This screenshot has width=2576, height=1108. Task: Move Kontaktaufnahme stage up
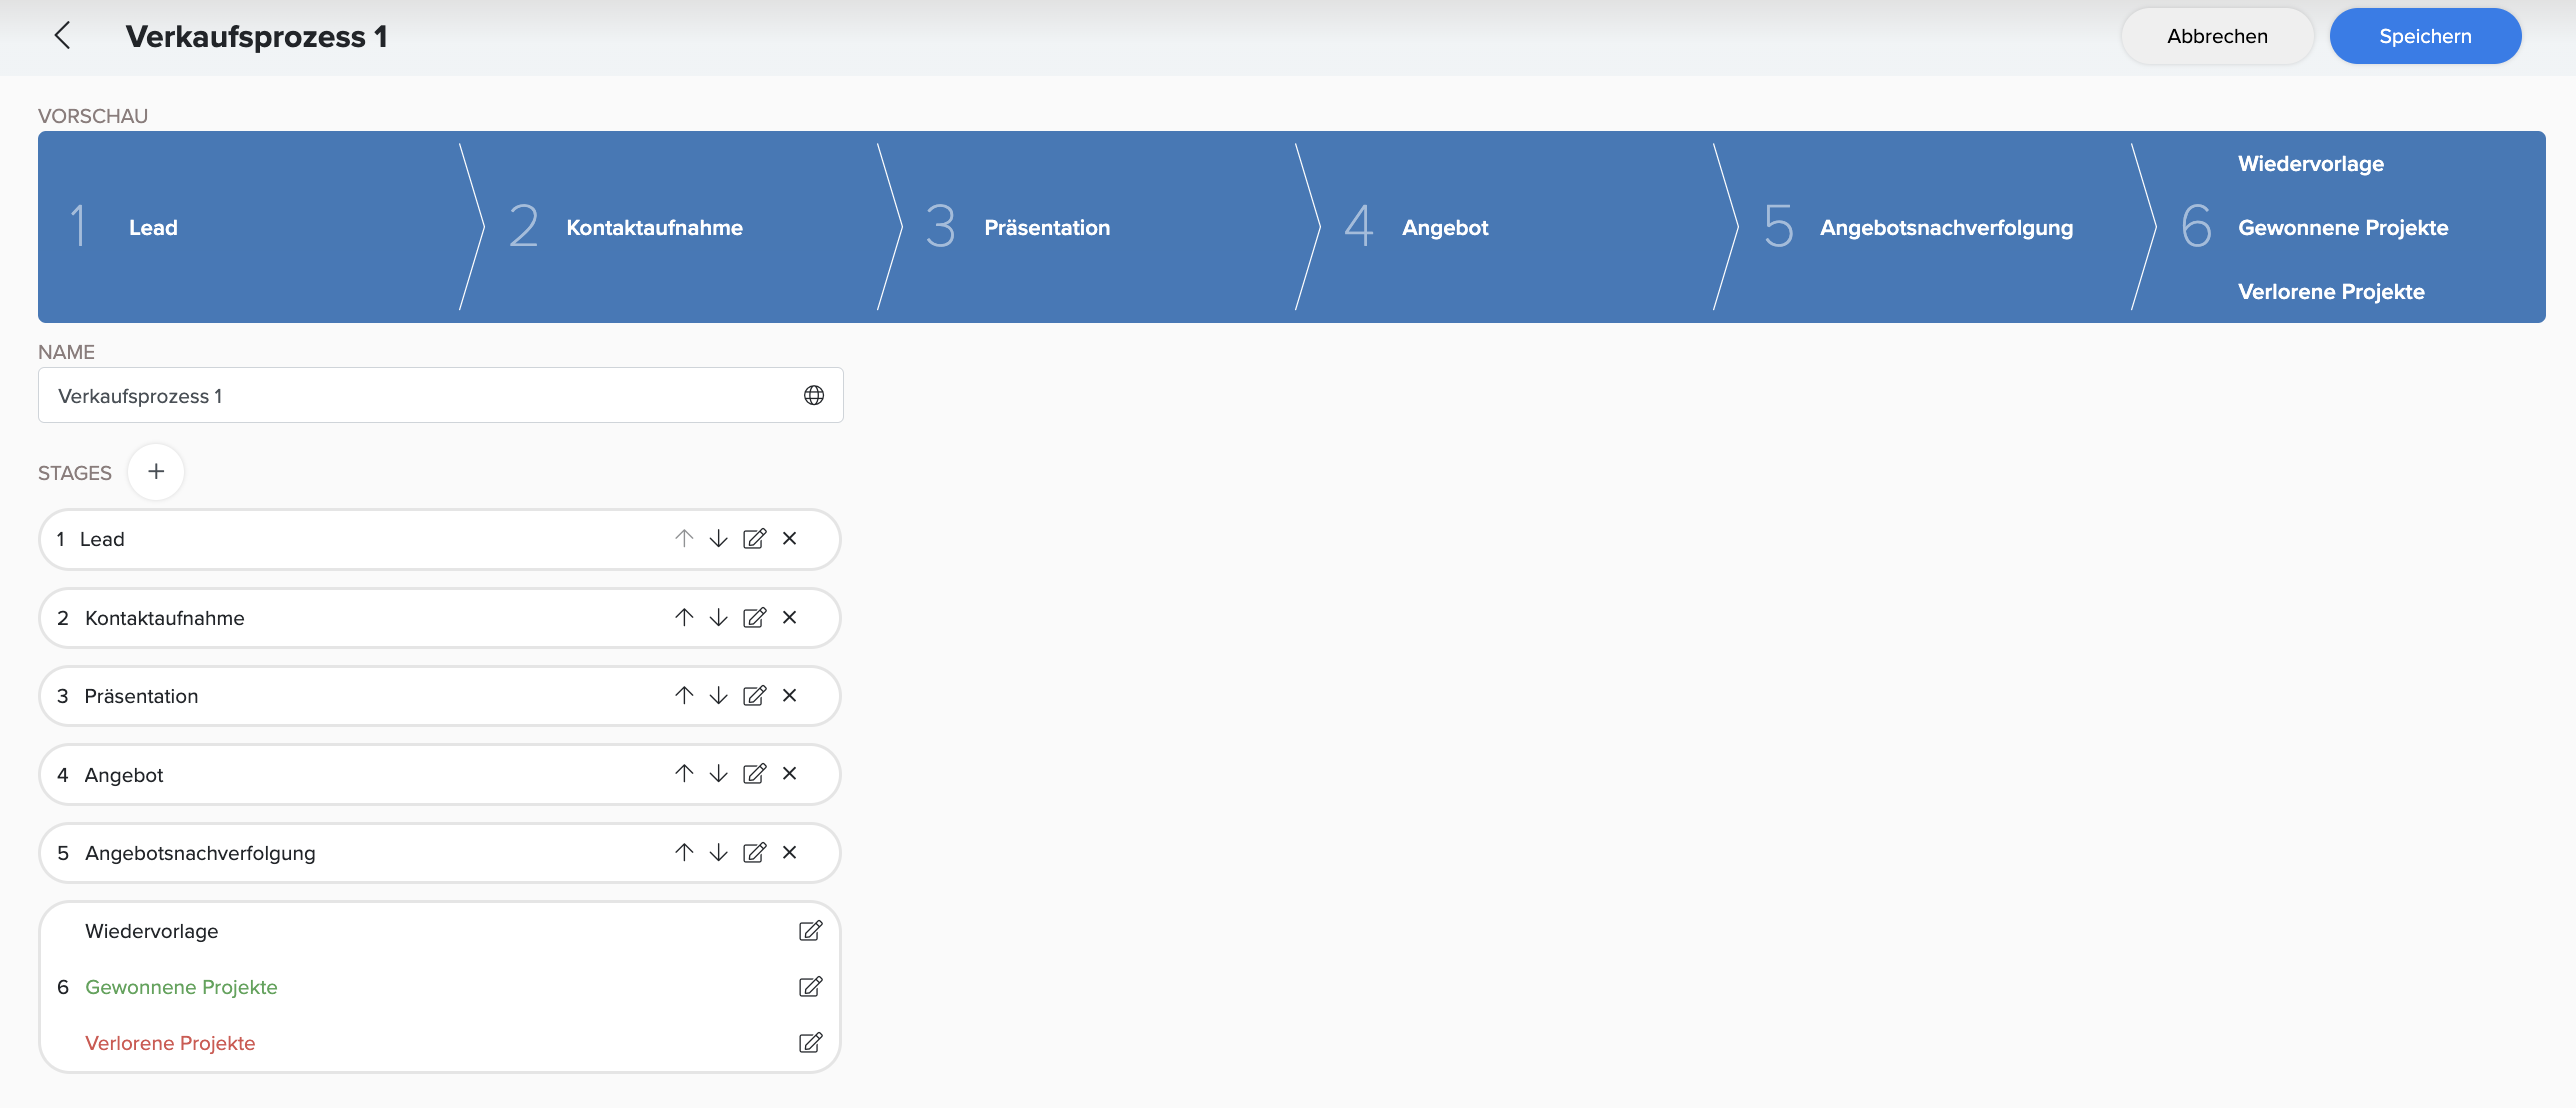click(684, 617)
